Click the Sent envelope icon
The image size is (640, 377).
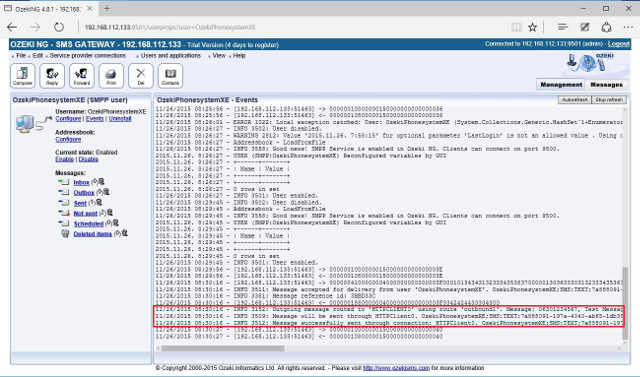[x=63, y=203]
